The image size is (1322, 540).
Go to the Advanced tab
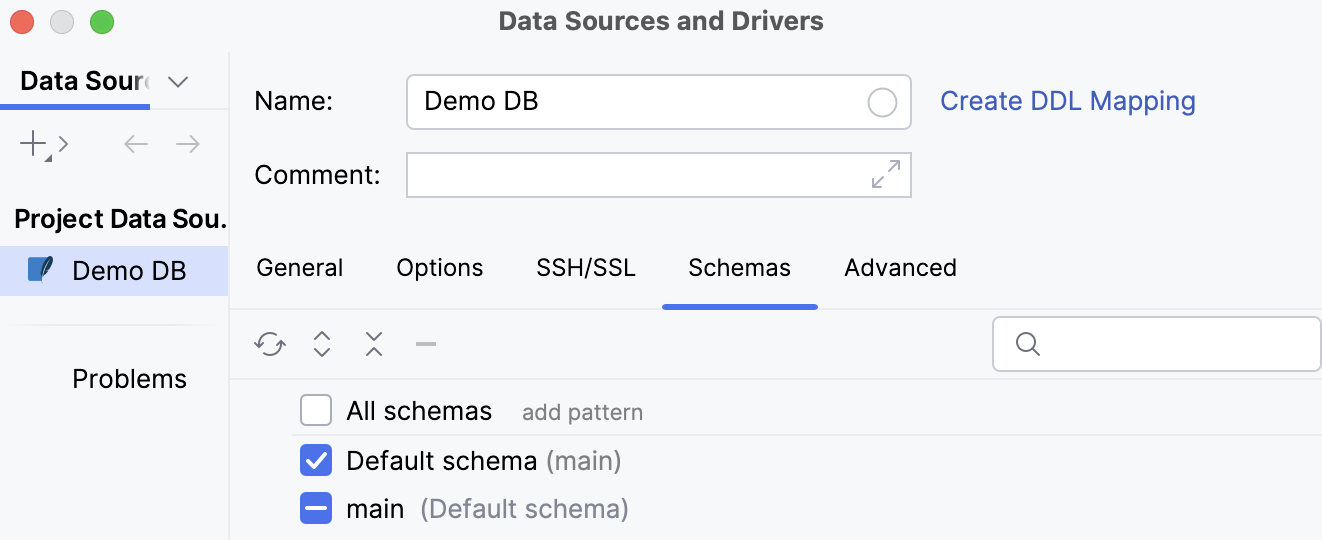point(900,268)
